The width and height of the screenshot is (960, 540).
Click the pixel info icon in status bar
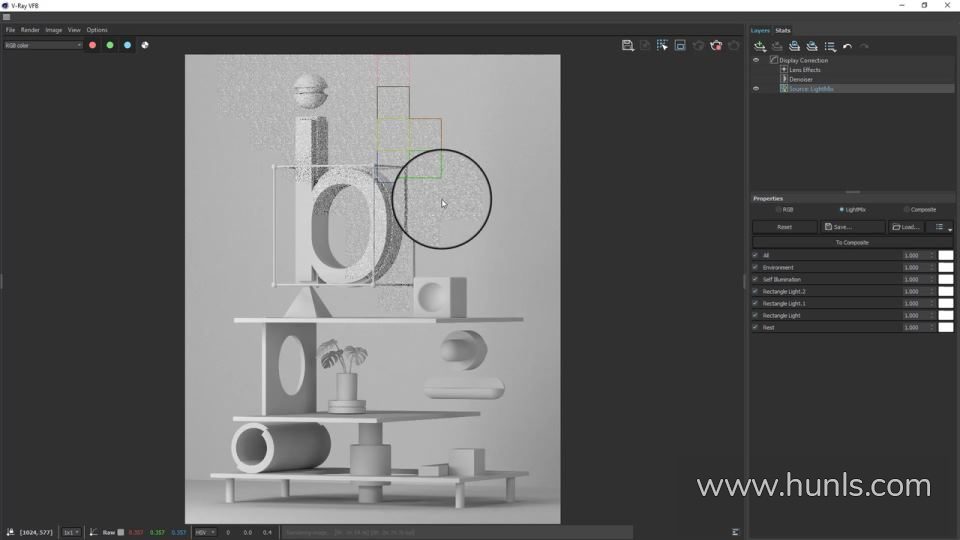click(x=10, y=532)
